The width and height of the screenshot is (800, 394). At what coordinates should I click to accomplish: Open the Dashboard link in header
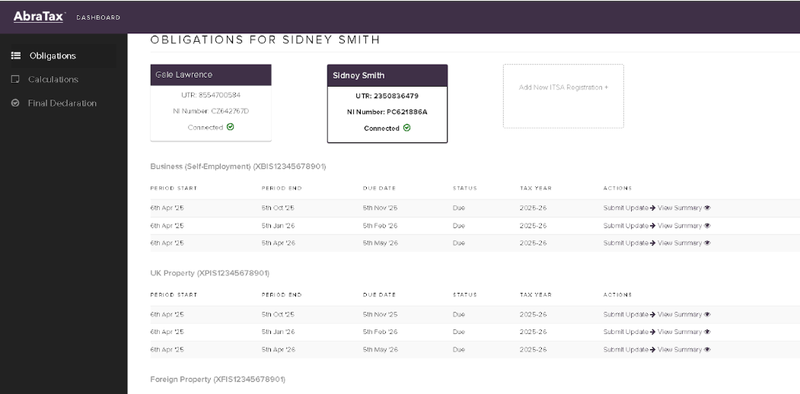98,17
